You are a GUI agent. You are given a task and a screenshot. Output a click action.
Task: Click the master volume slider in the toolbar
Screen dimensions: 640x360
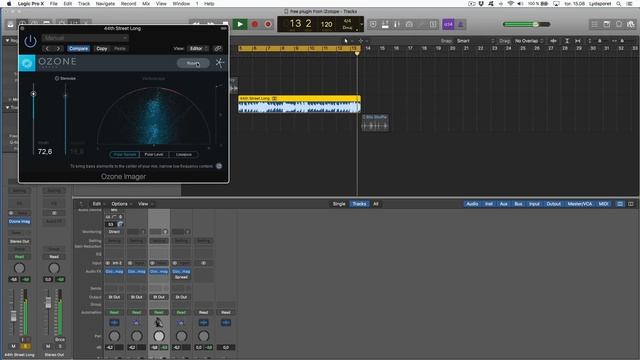coord(527,24)
